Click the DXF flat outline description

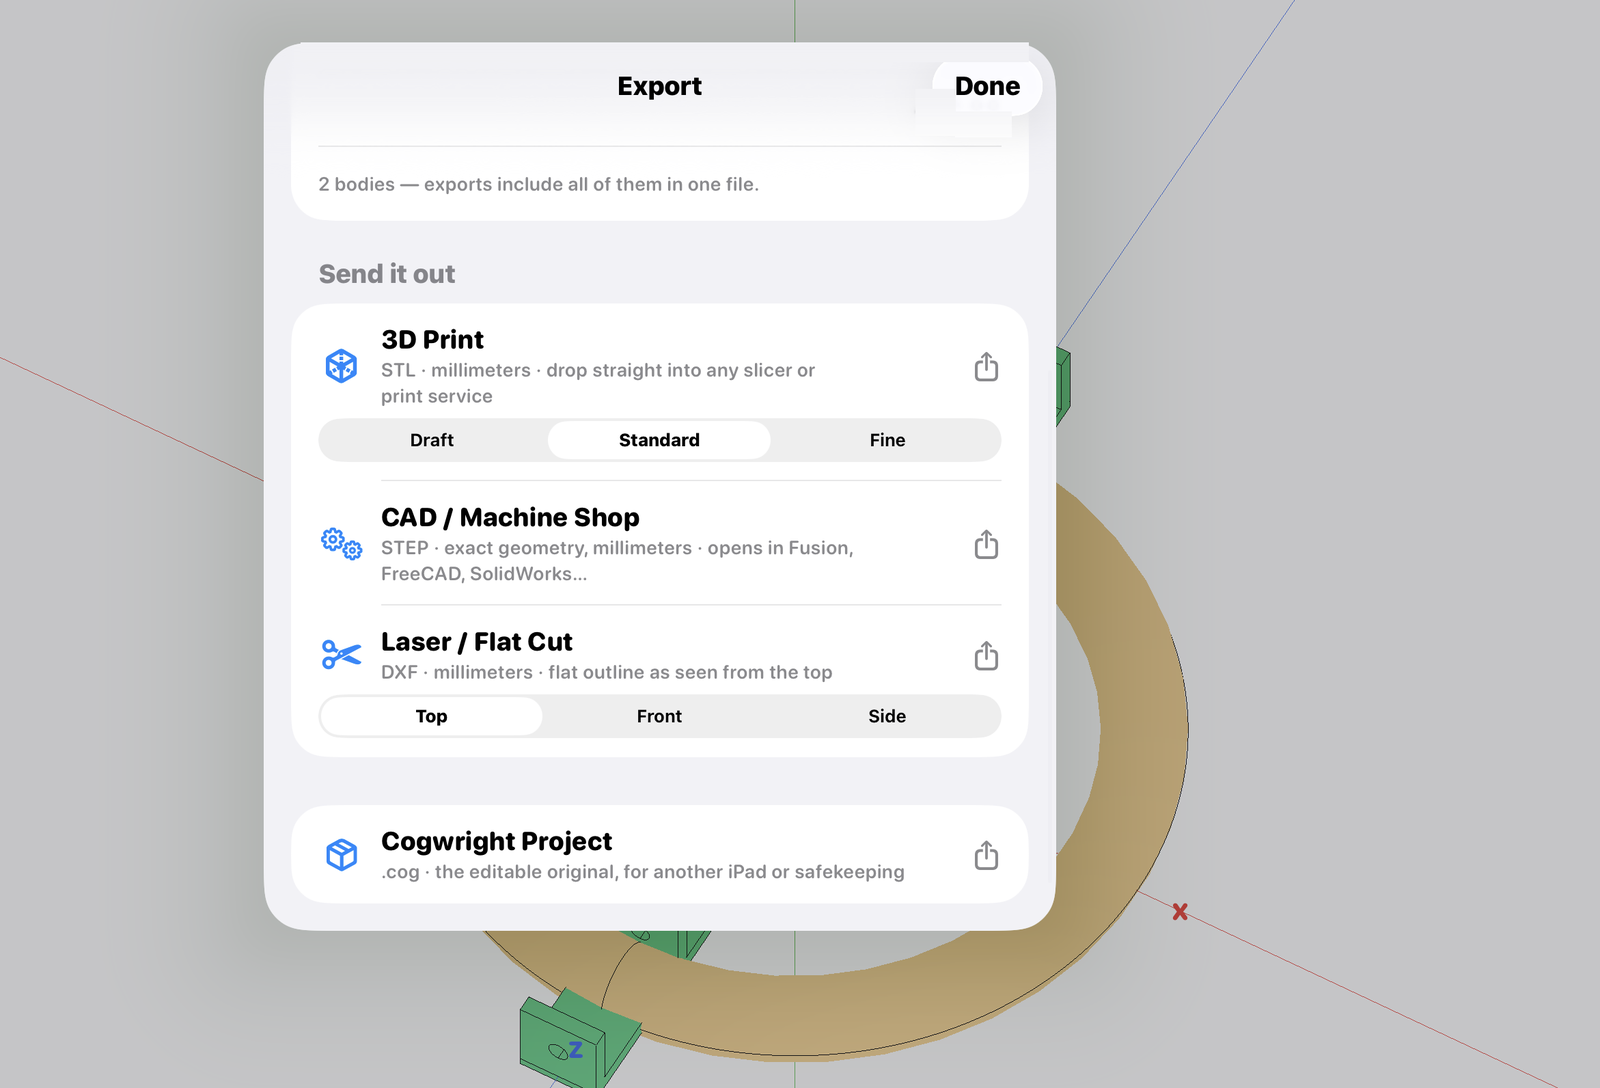[607, 672]
